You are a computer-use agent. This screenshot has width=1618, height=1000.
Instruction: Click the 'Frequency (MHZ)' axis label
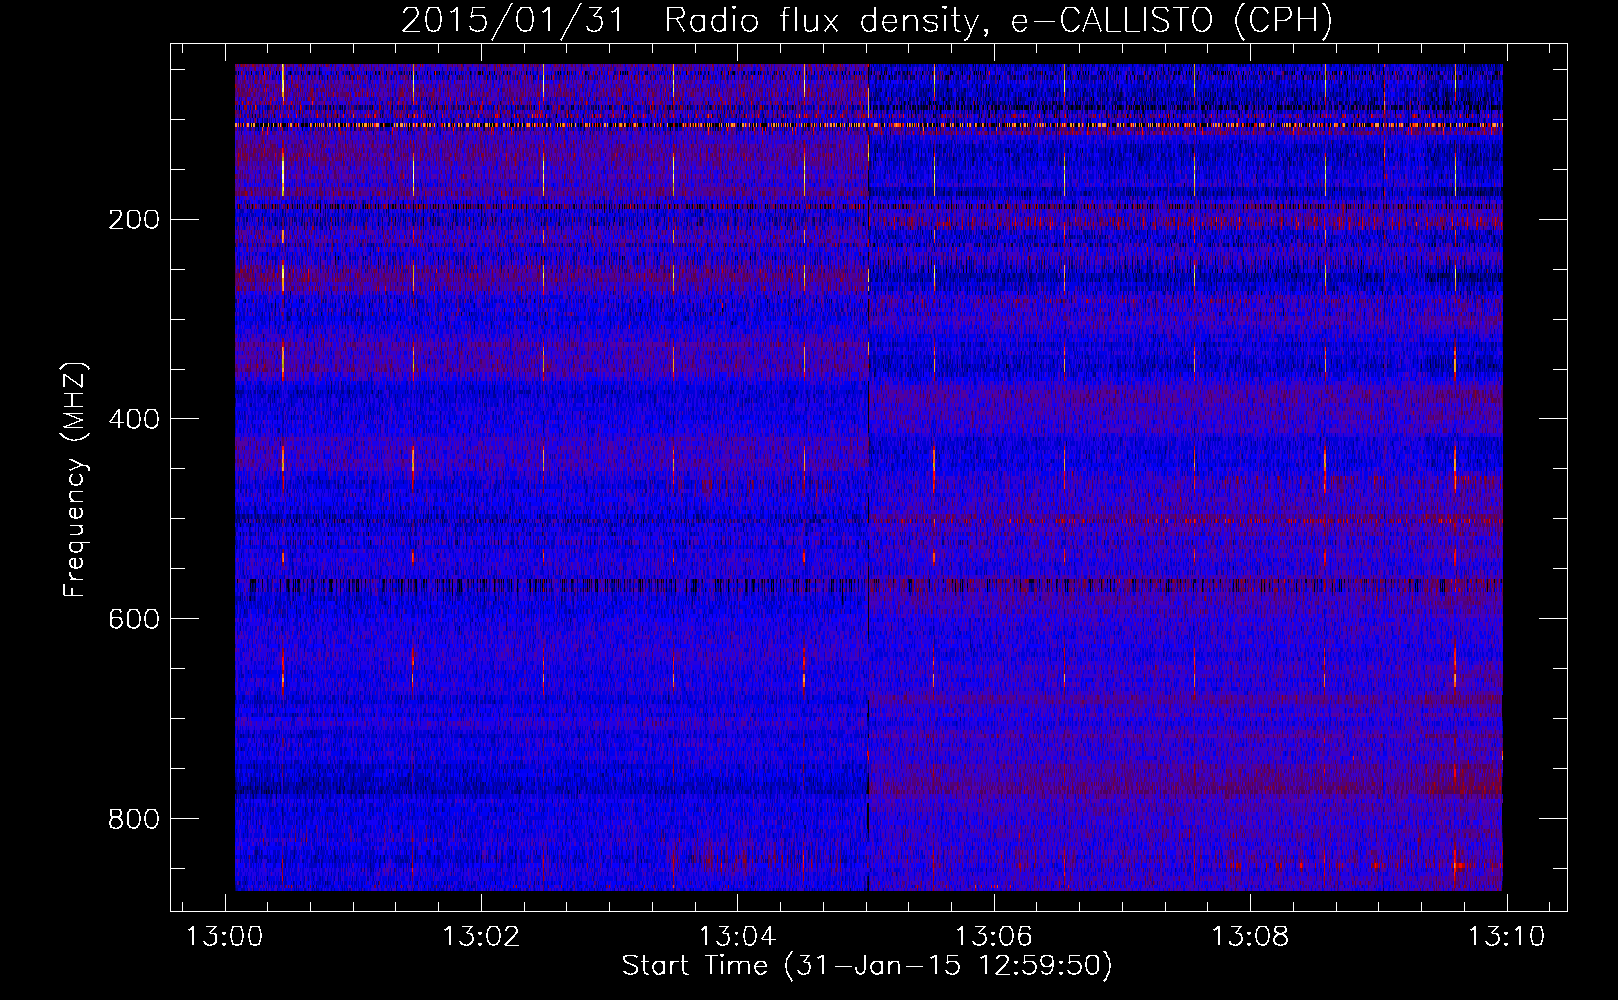[x=75, y=479]
